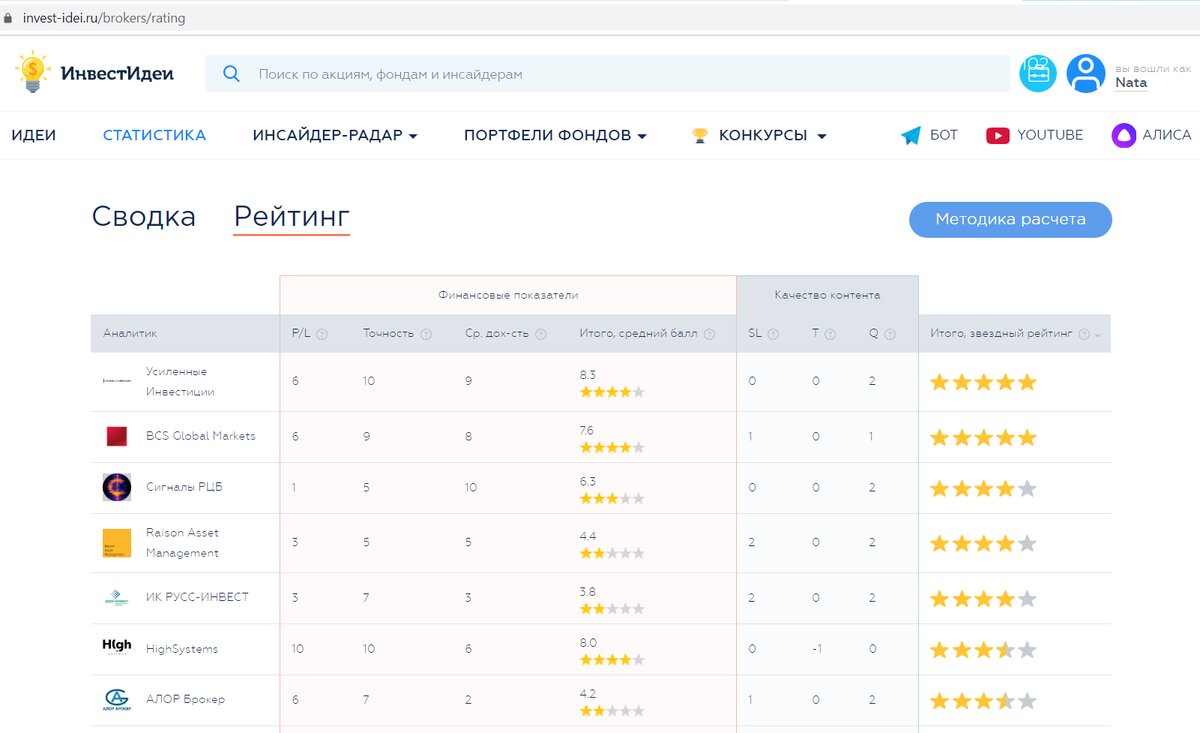Click the SL column help icon

tap(773, 334)
